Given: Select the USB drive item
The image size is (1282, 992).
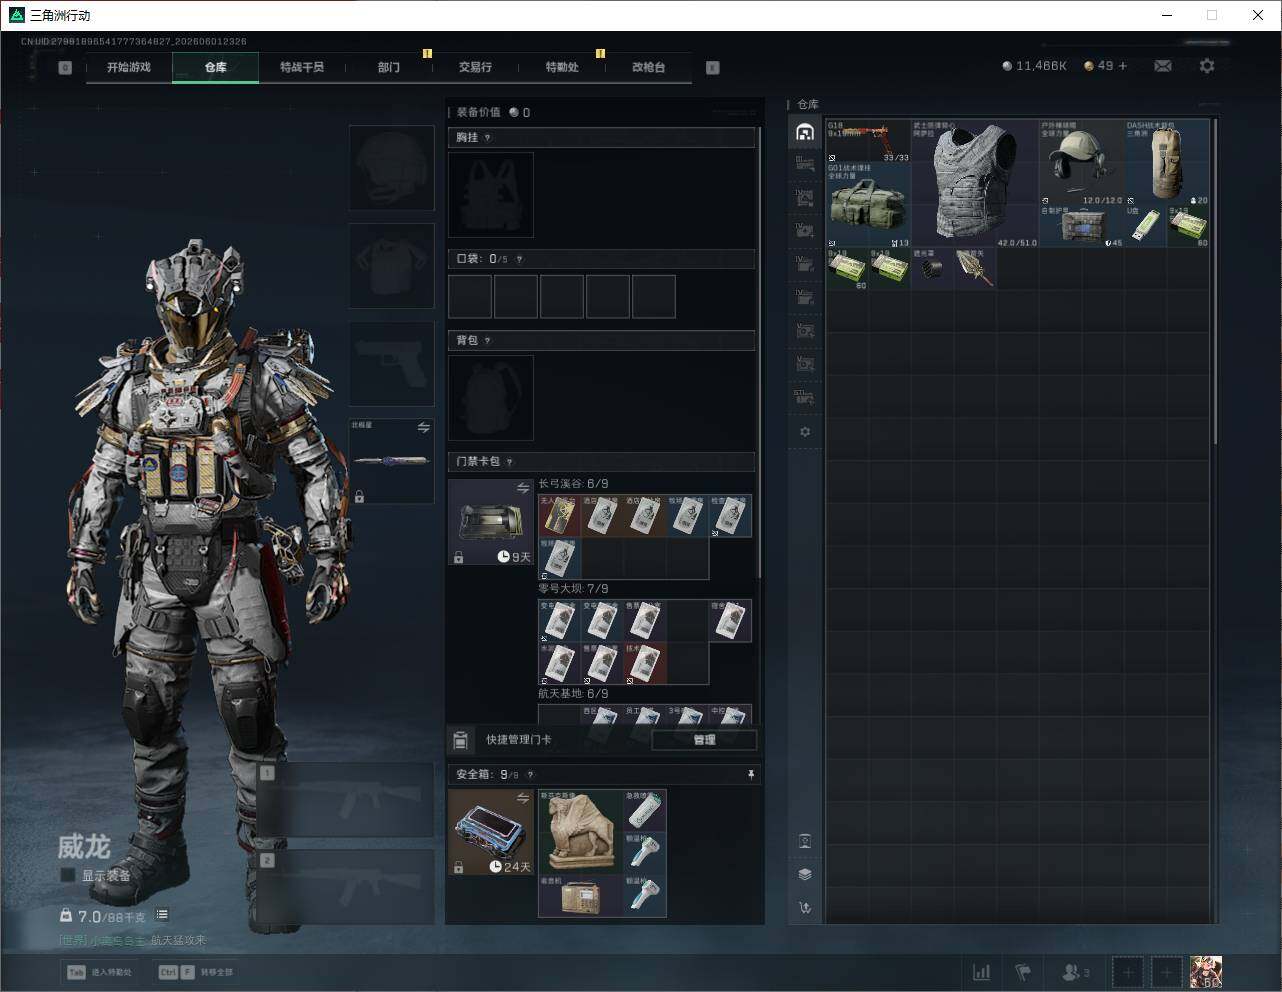Looking at the screenshot, I should click(x=1146, y=226).
